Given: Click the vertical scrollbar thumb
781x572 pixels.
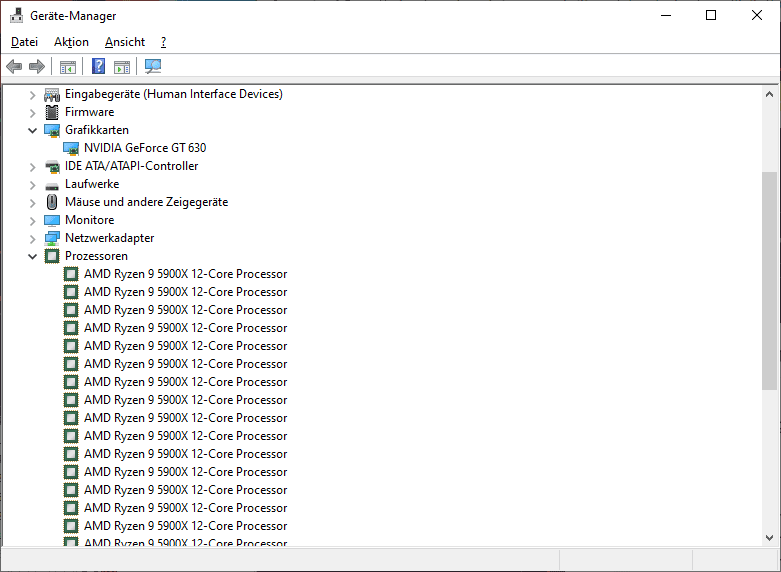Looking at the screenshot, I should coord(769,281).
